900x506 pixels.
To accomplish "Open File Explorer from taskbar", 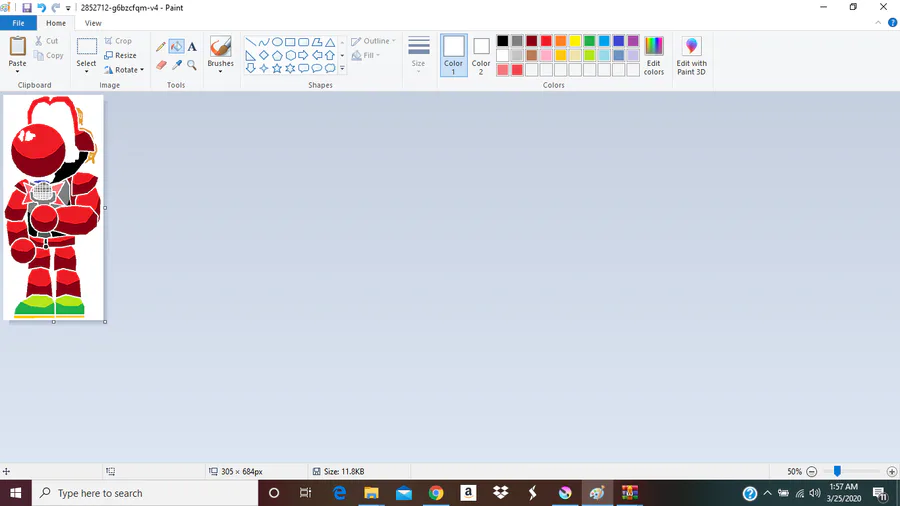I will coord(371,493).
